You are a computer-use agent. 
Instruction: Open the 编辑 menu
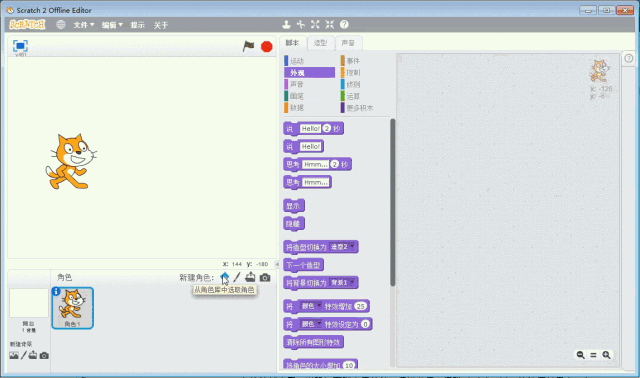pos(112,25)
